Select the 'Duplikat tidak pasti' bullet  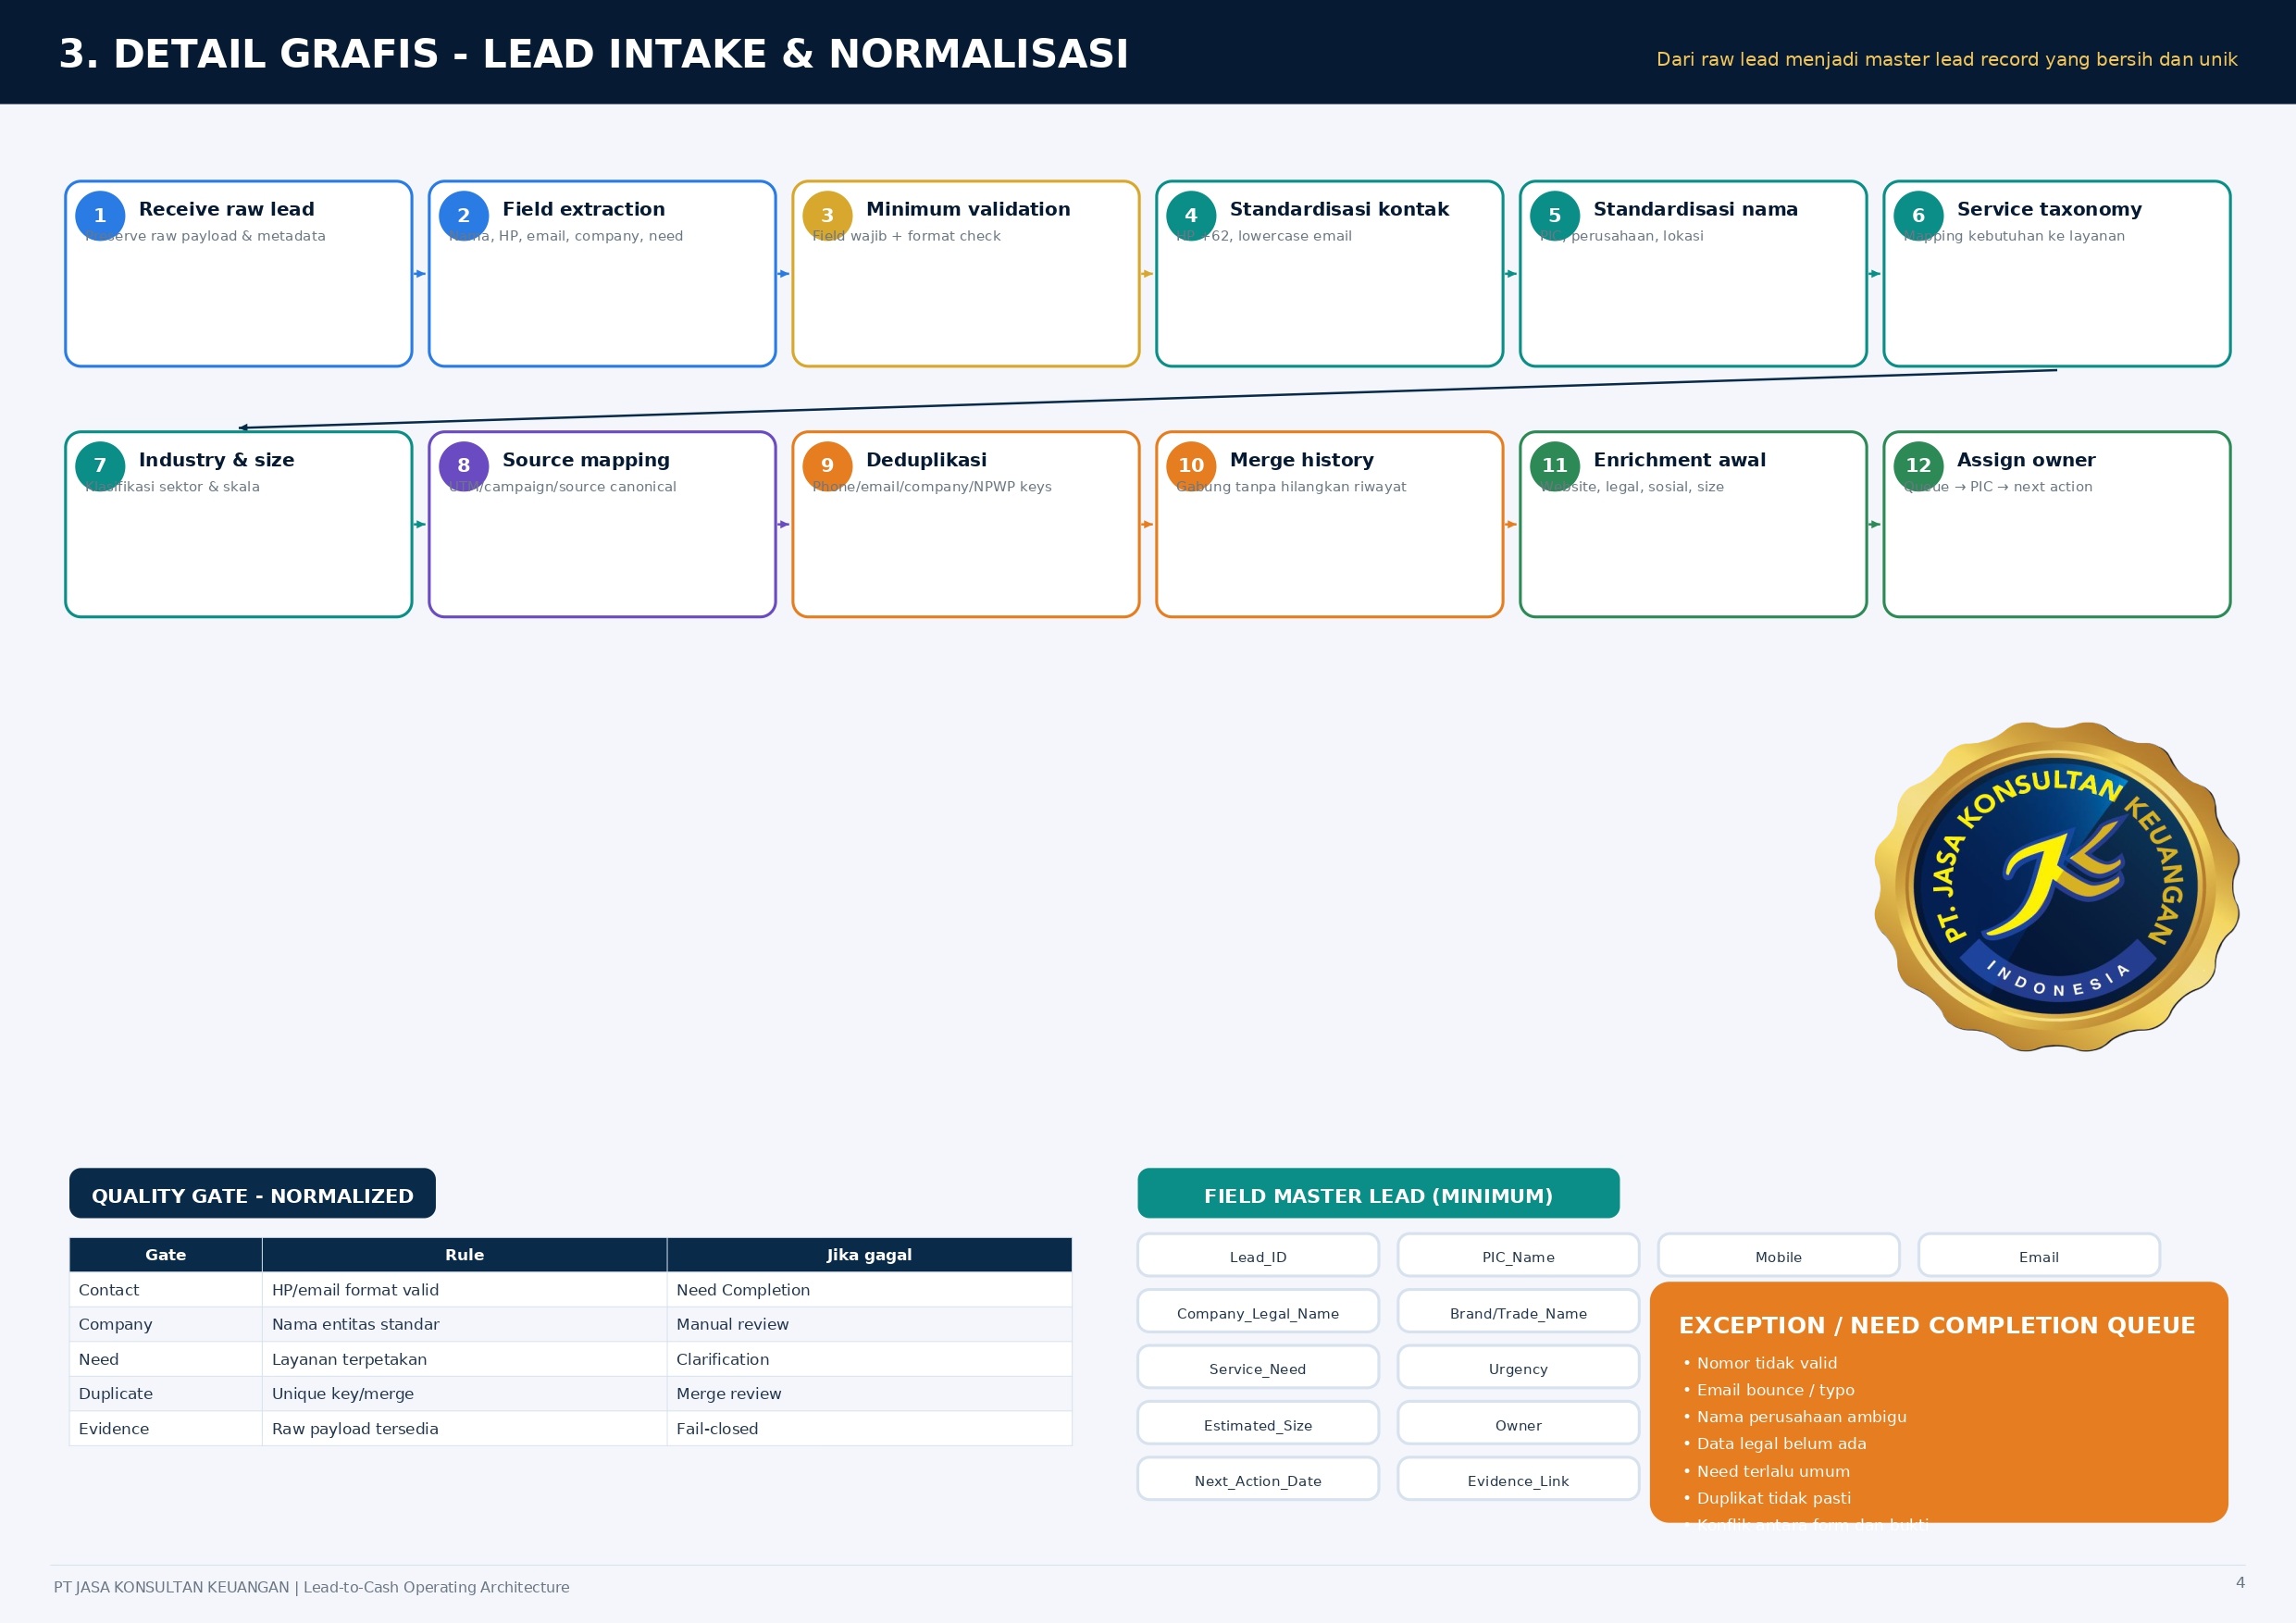click(x=1766, y=1498)
